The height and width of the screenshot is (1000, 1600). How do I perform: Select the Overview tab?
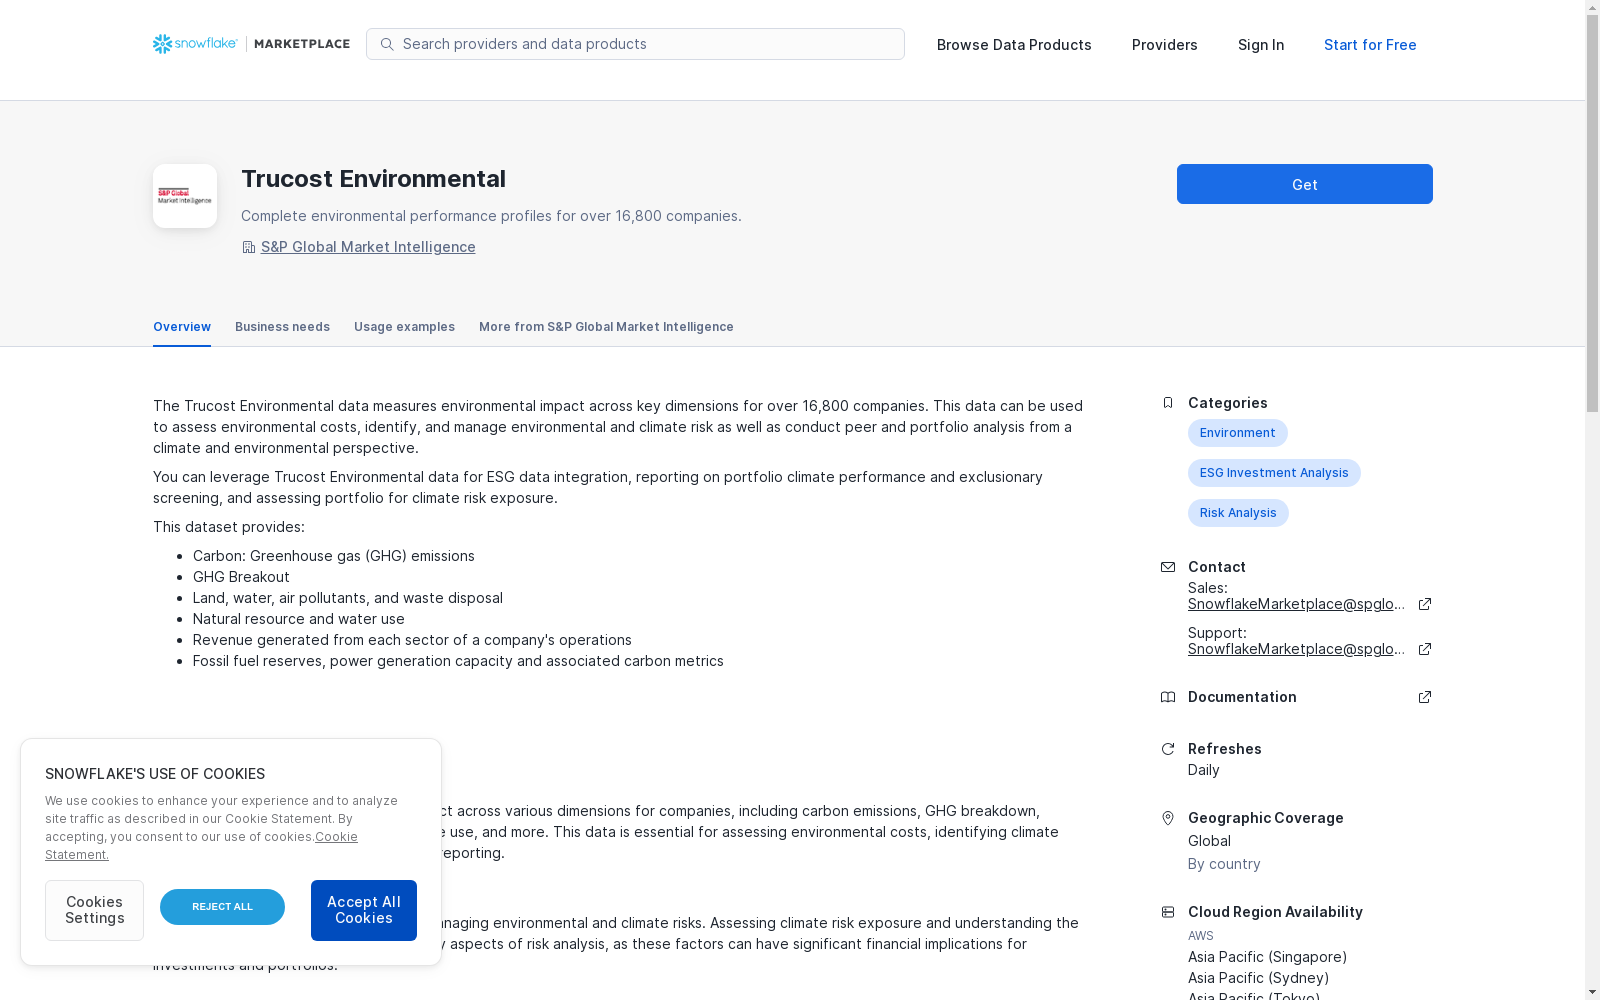182,327
